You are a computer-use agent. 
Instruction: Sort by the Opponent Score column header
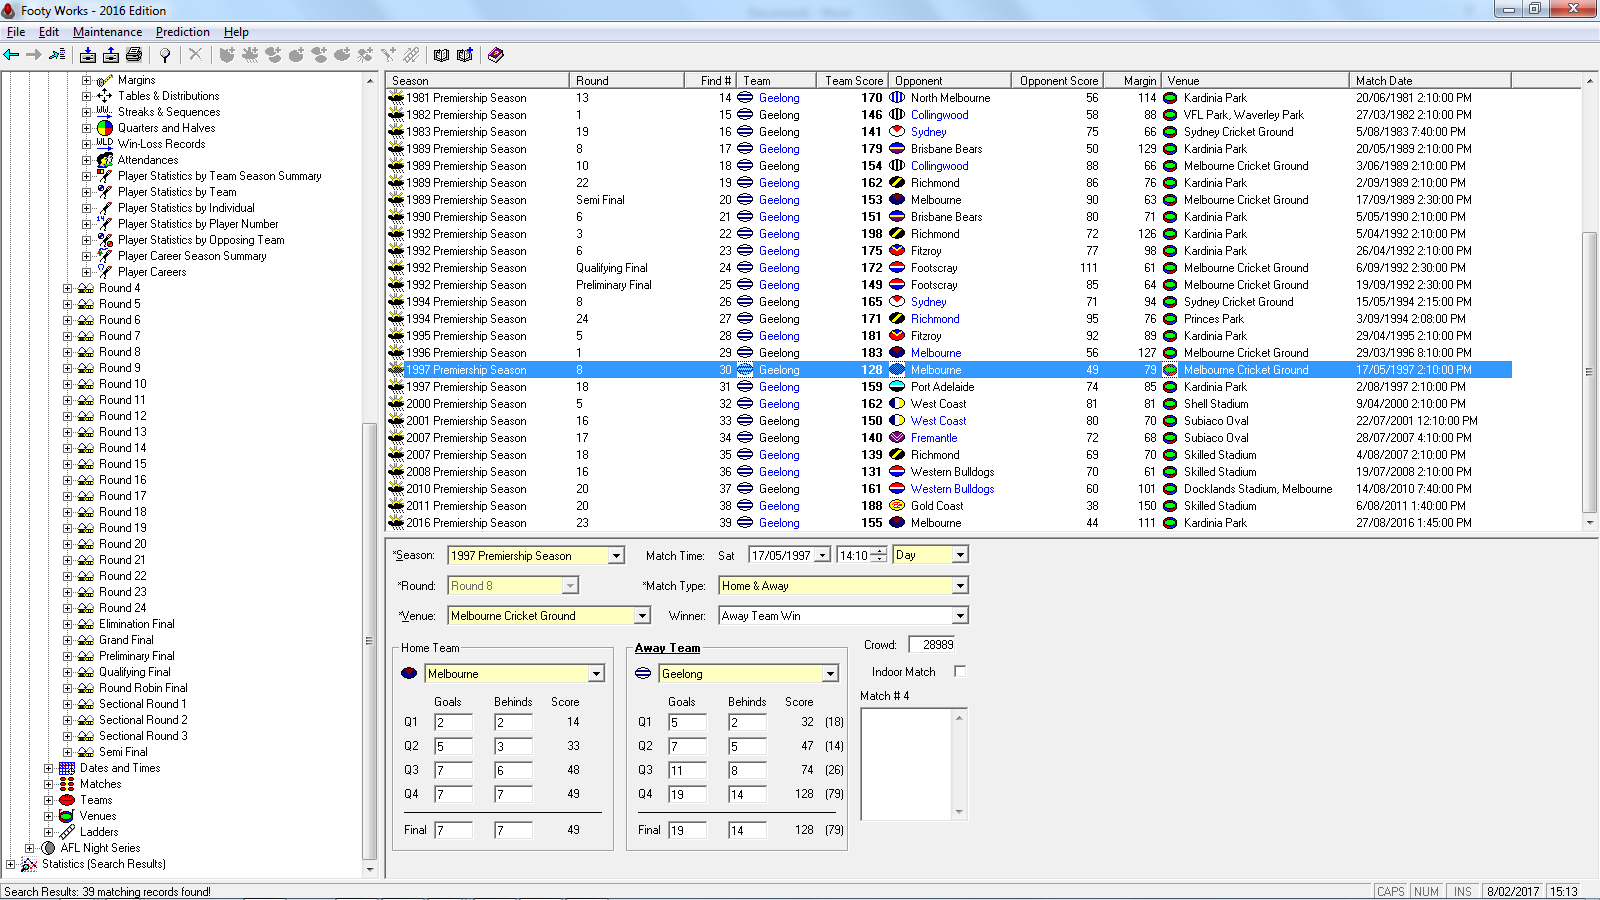coord(1058,81)
